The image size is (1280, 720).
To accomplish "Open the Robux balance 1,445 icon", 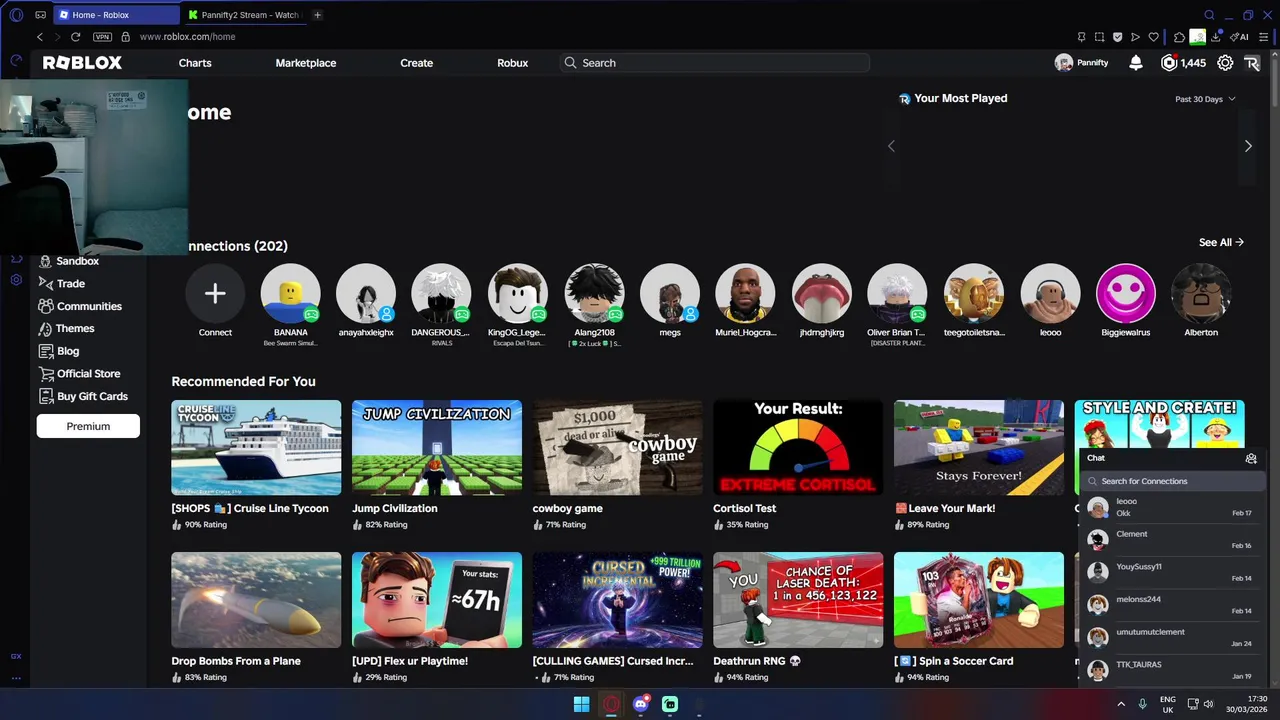I will (x=1169, y=63).
